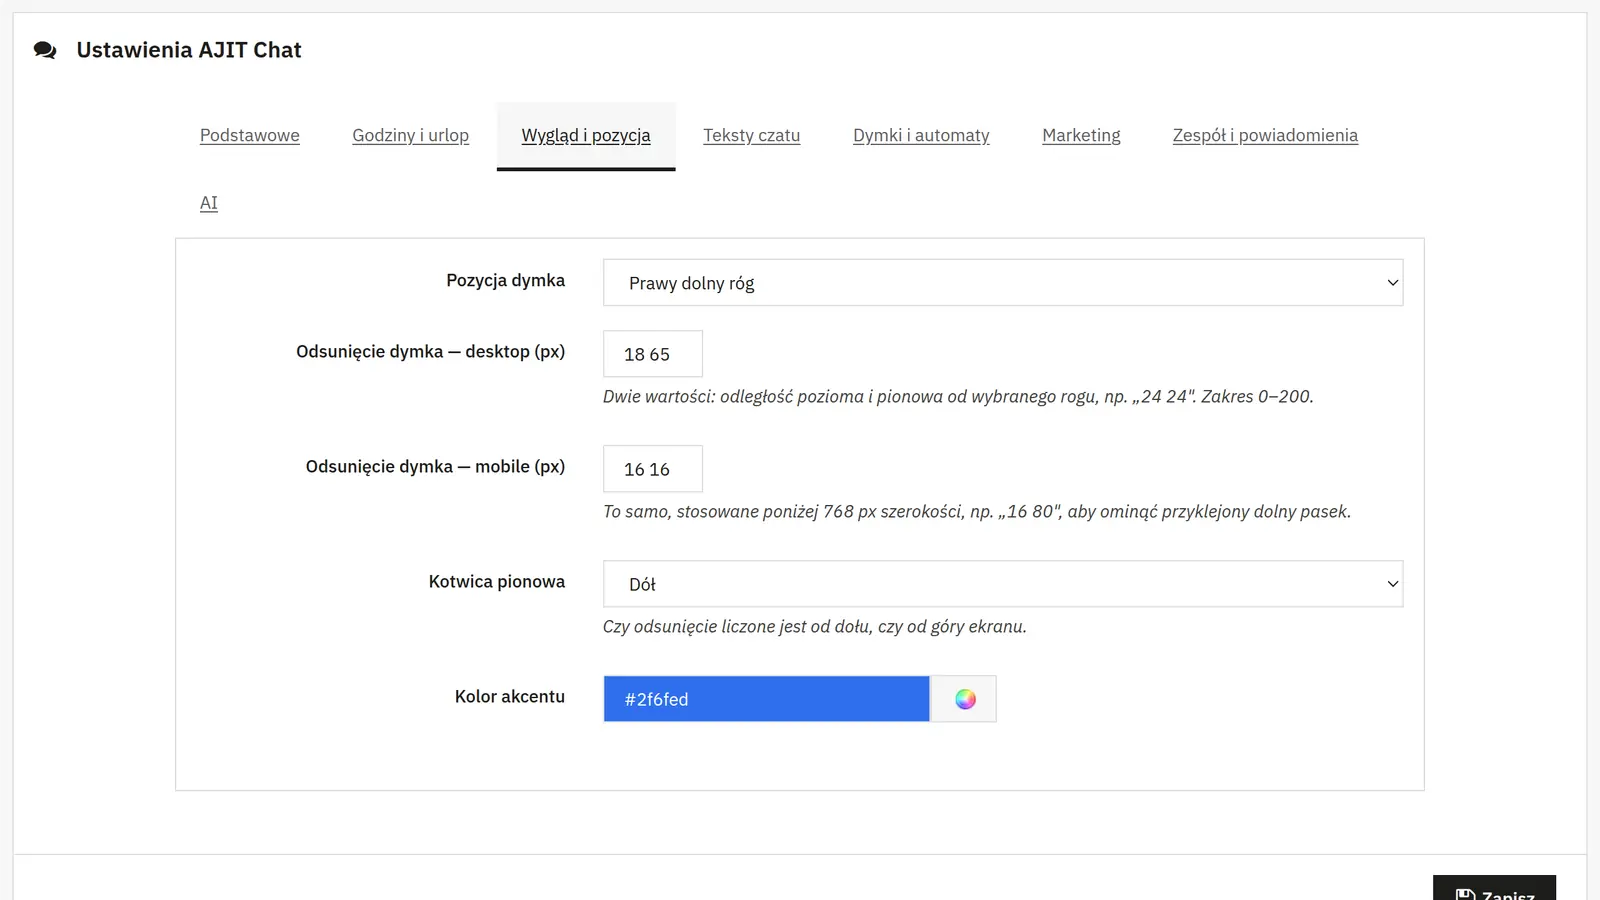
Task: Open the Zespół i powiadomienia tab
Action: 1265,135
